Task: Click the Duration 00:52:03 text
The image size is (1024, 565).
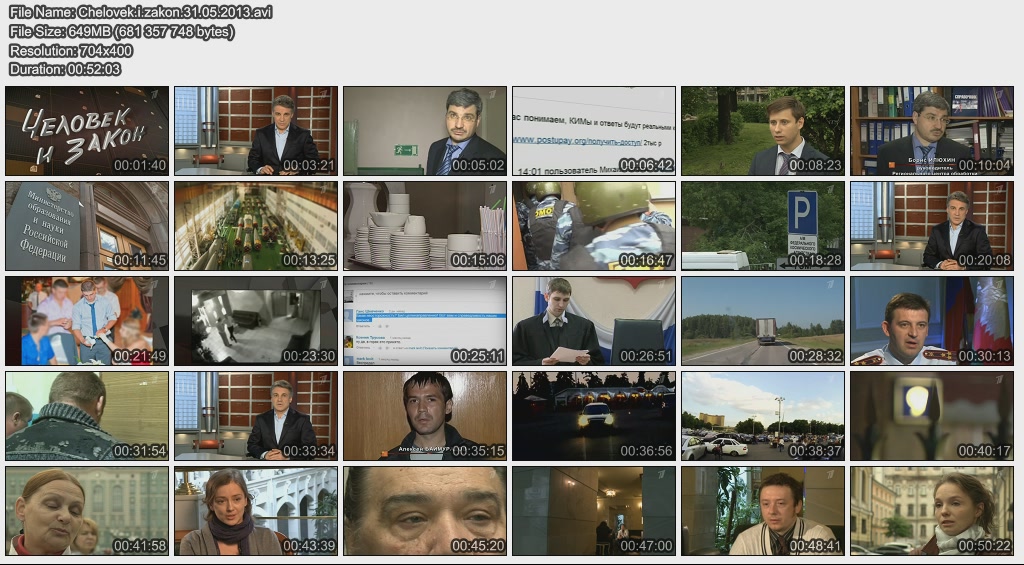Action: [x=65, y=69]
